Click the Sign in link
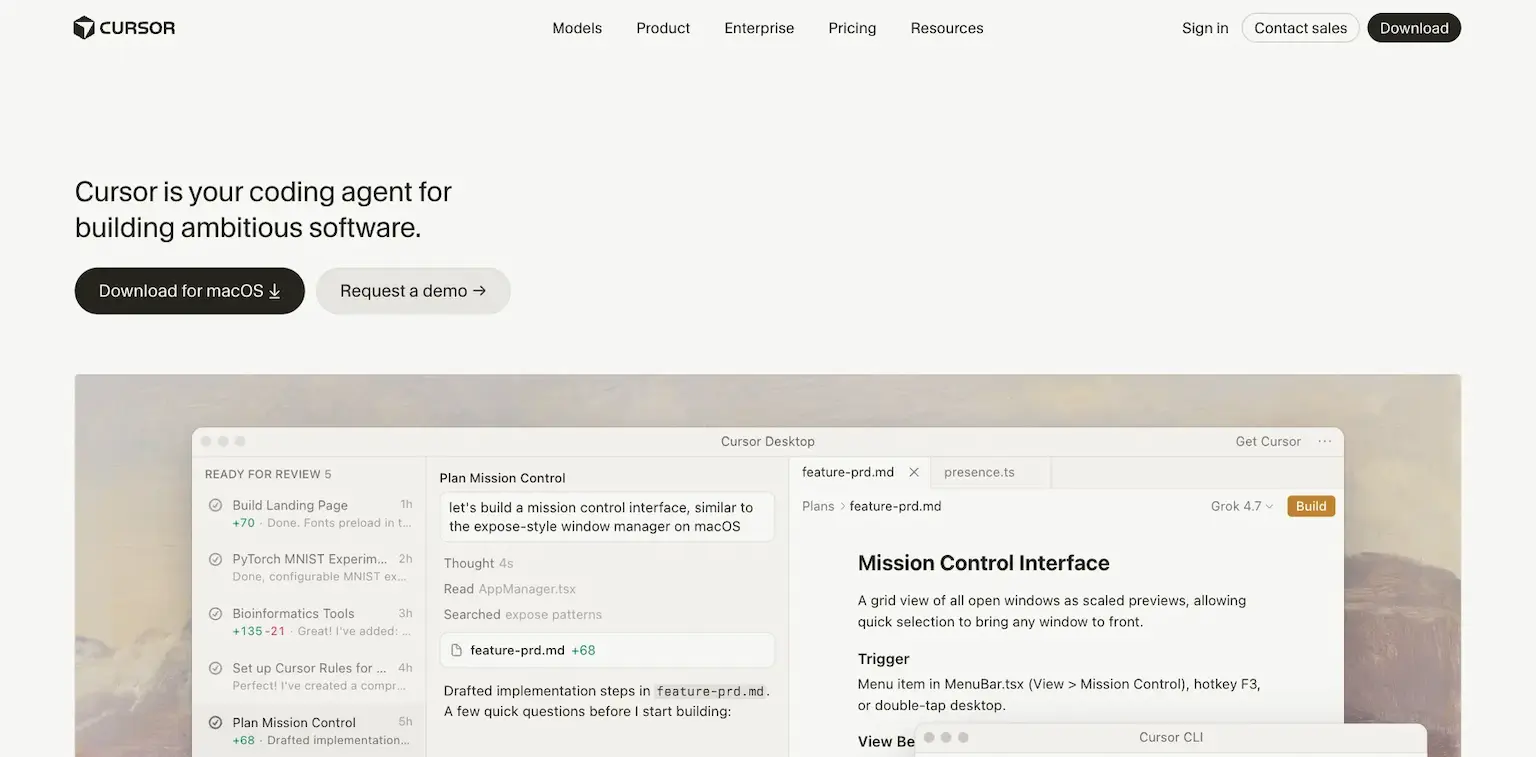Viewport: 1536px width, 757px height. tap(1205, 28)
